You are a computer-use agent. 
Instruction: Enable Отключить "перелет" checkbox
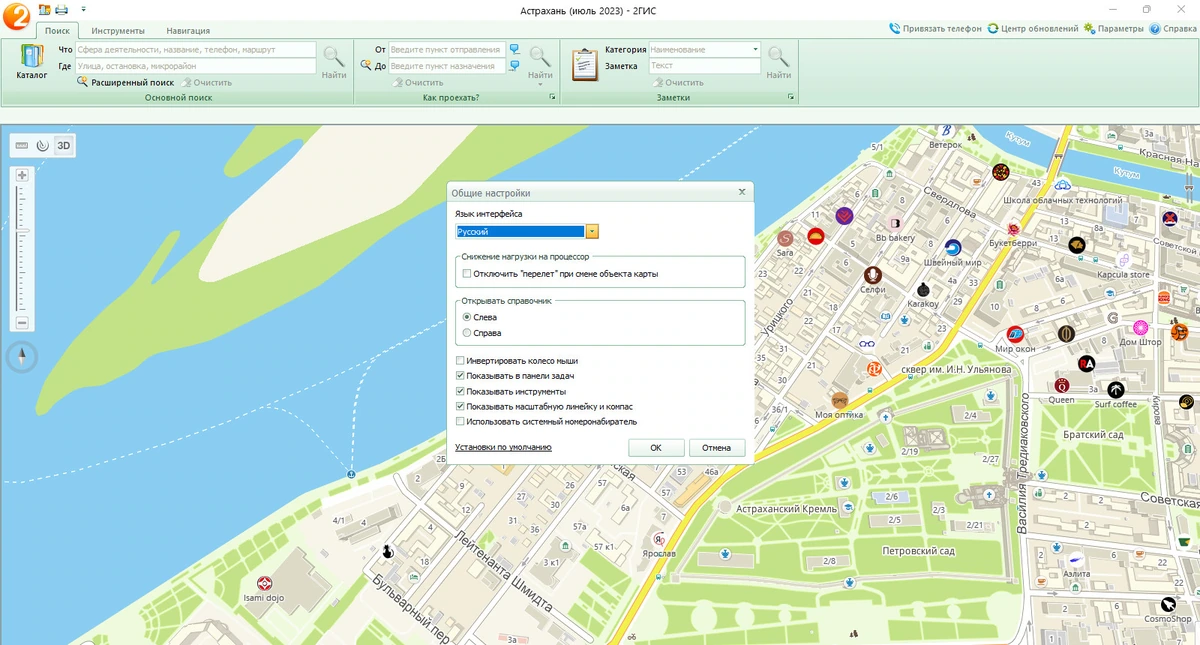coord(466,273)
